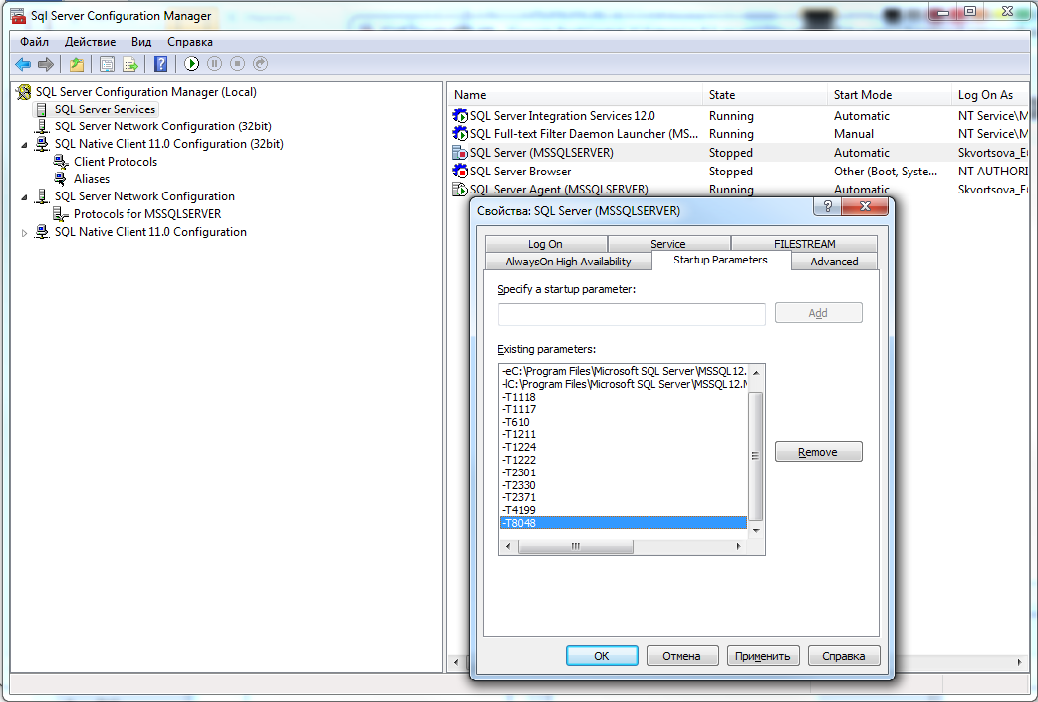Switch to the Advanced tab
1038x702 pixels.
(834, 261)
